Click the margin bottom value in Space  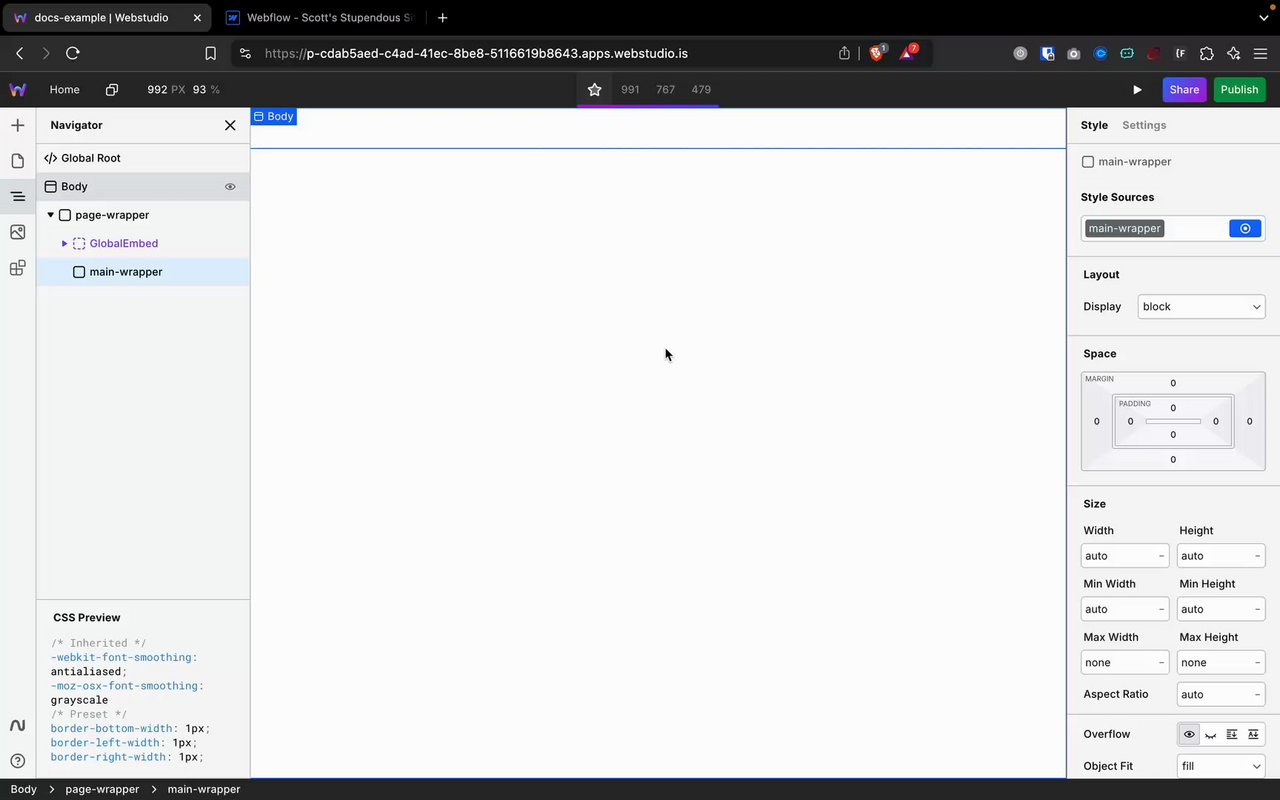pos(1173,459)
